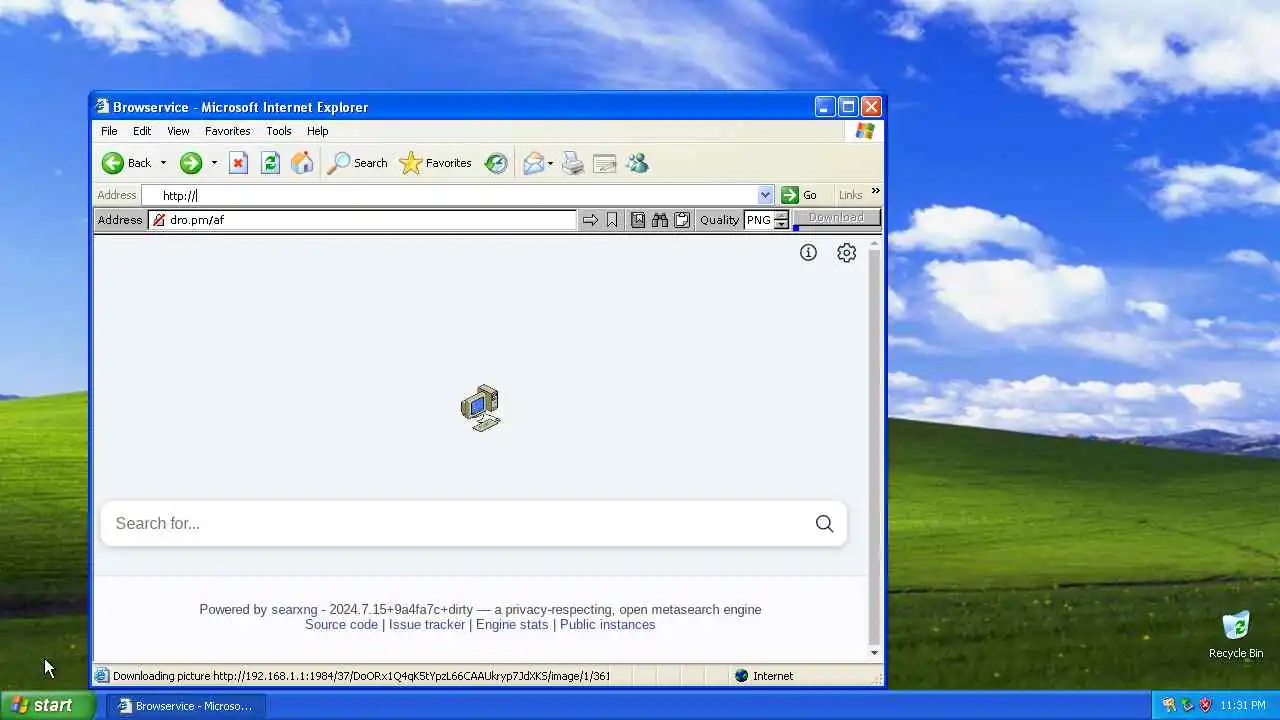Expand the Links toolbar chevron

click(875, 191)
